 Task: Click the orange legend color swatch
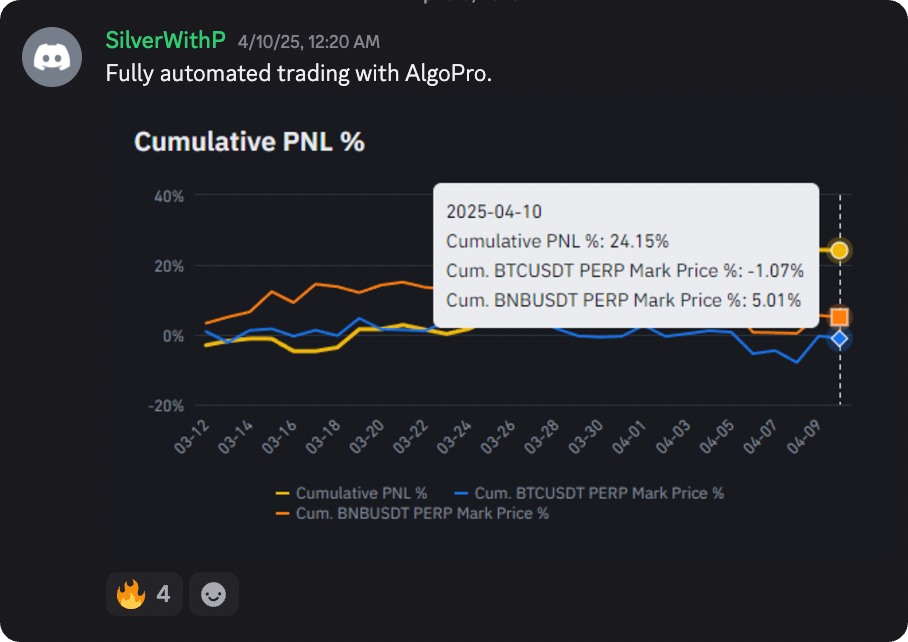click(x=282, y=513)
